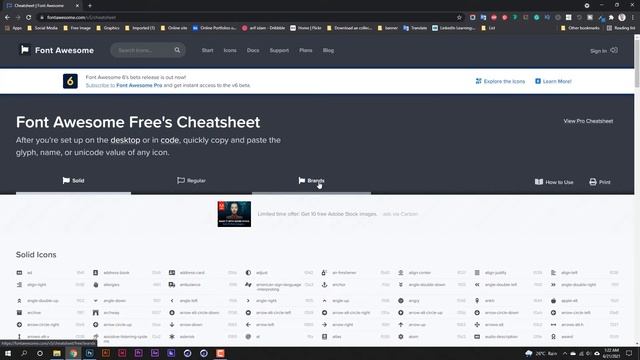Viewport: 640px width, 360px height.
Task: Click the Adobe Stock ad thumbnail
Action: (x=234, y=214)
